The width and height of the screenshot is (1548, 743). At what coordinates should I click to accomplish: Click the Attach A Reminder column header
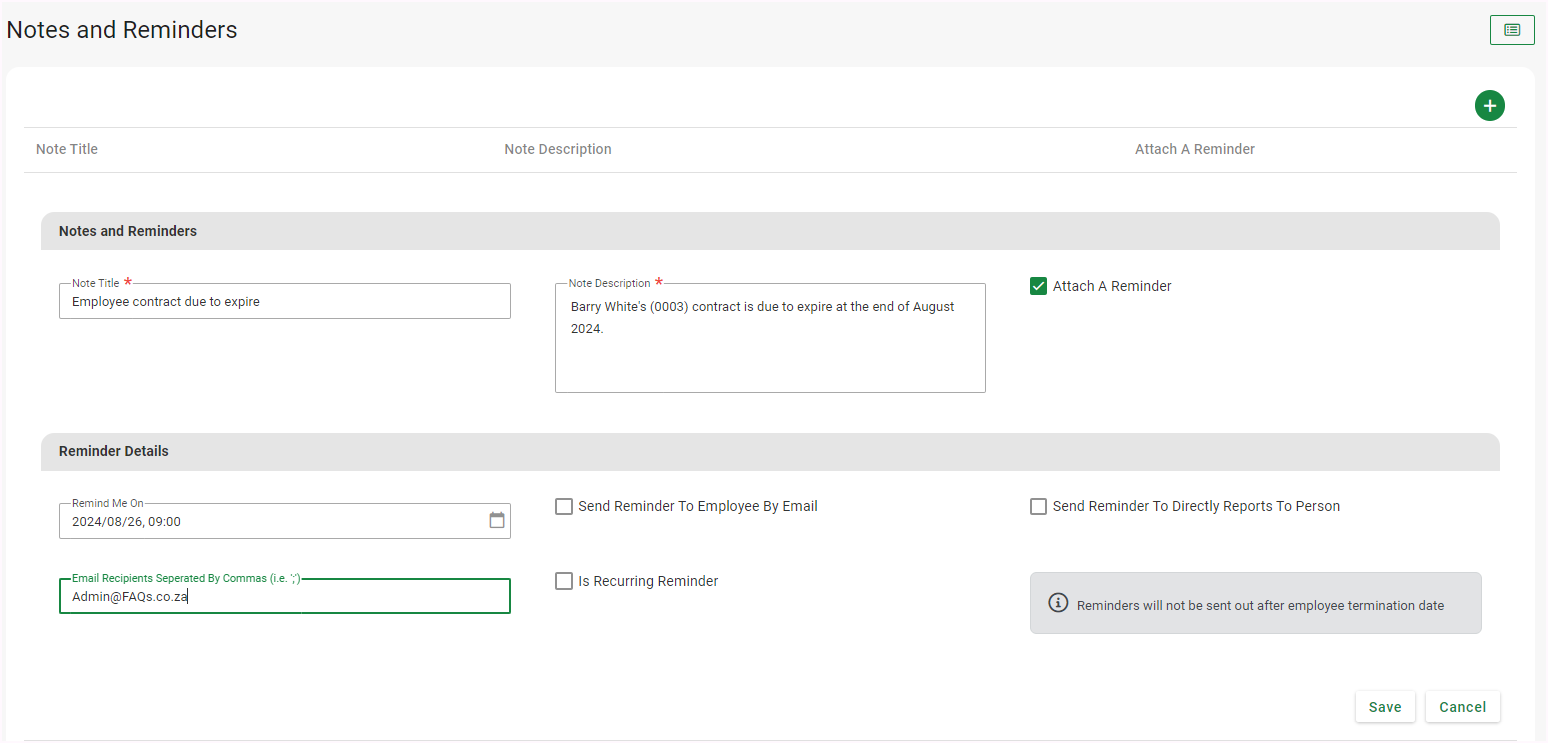tap(1194, 149)
